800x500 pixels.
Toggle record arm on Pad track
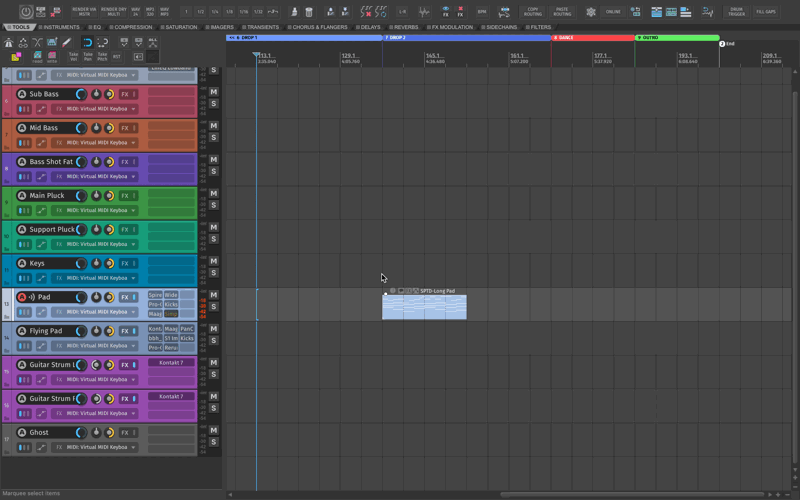(x=22, y=297)
